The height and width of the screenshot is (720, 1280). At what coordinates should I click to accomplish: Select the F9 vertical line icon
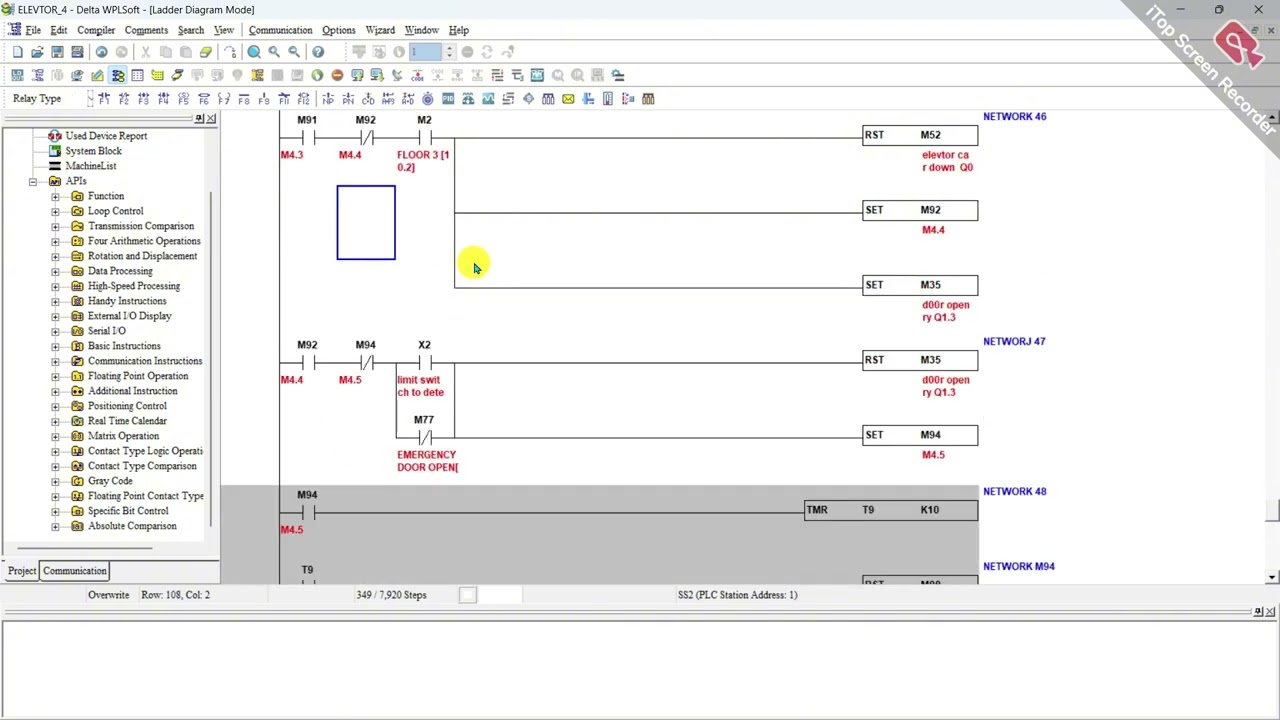(x=264, y=99)
